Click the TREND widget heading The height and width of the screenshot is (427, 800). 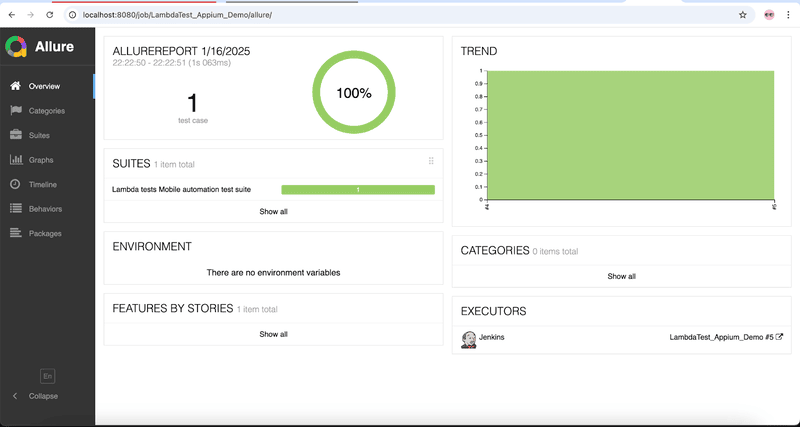479,51
